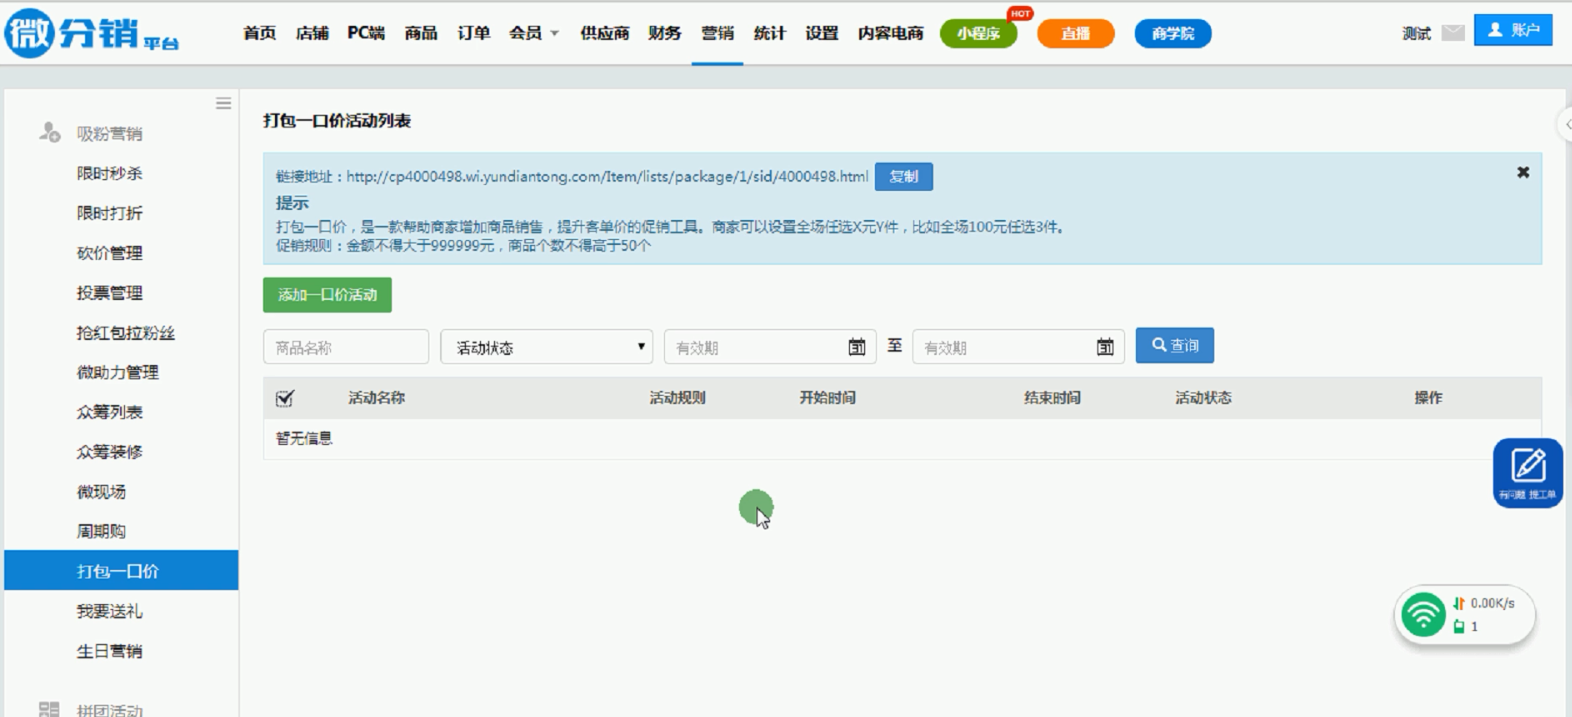The width and height of the screenshot is (1572, 717).
Task: Click the 复制 copy link button
Action: (903, 177)
